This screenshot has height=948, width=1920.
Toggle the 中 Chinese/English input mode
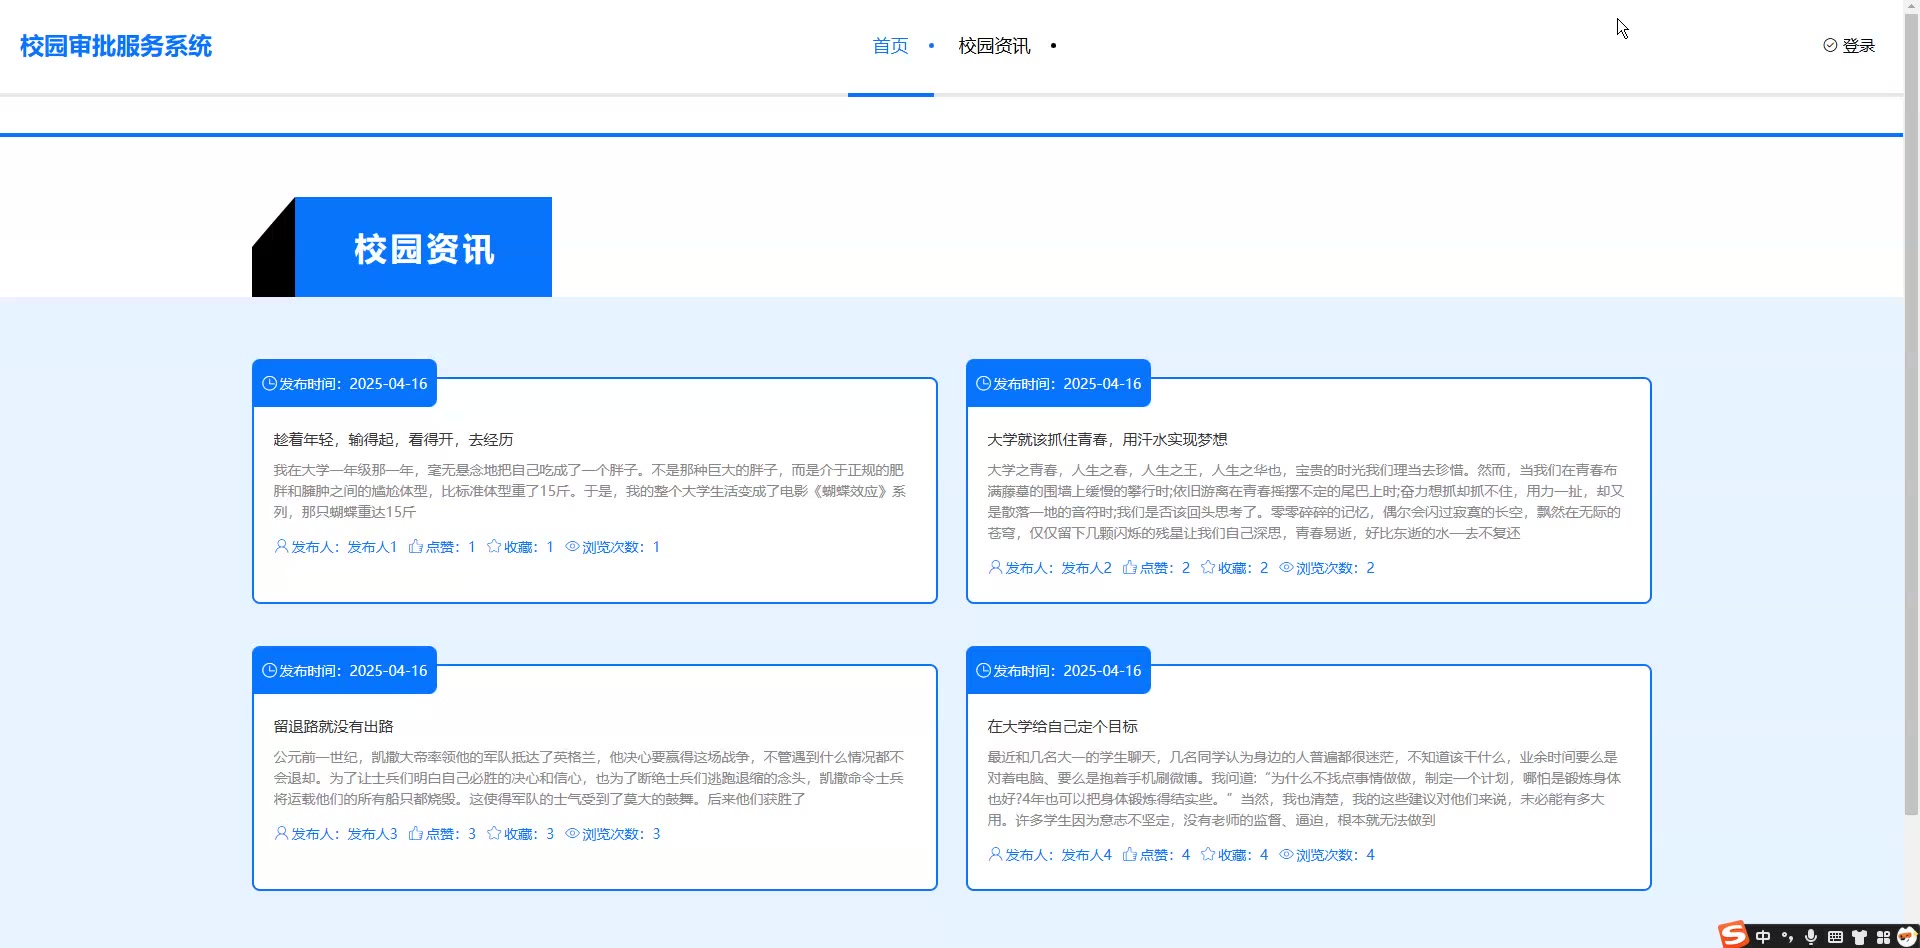[1762, 937]
